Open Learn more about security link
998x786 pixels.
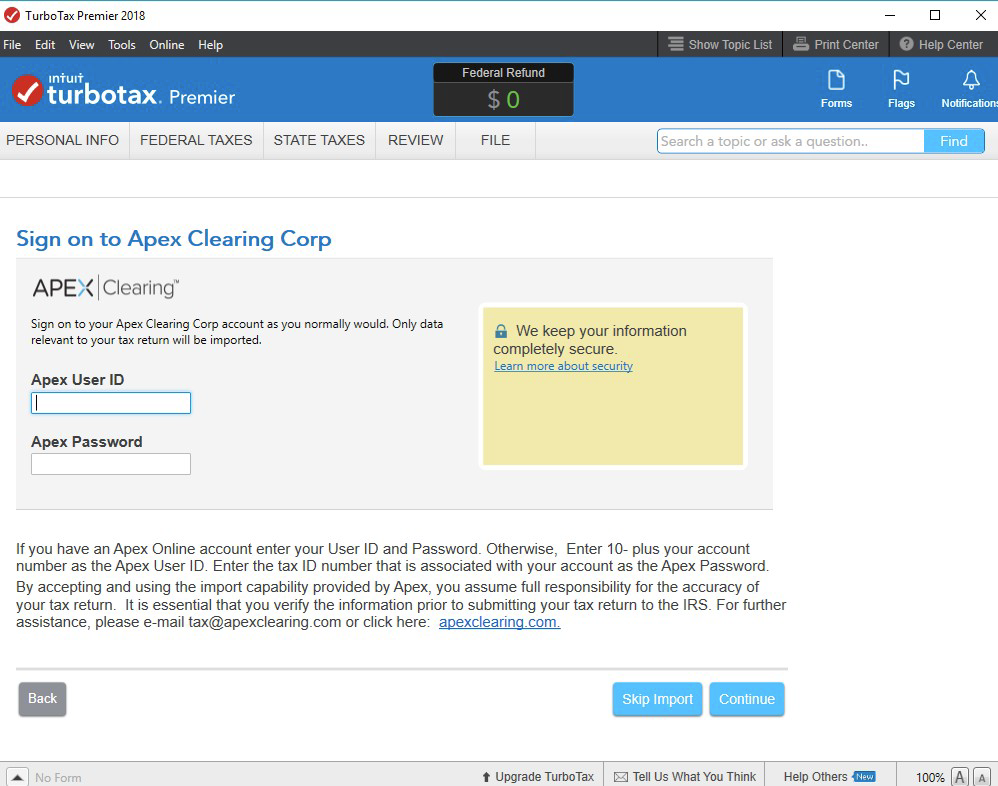pyautogui.click(x=563, y=366)
